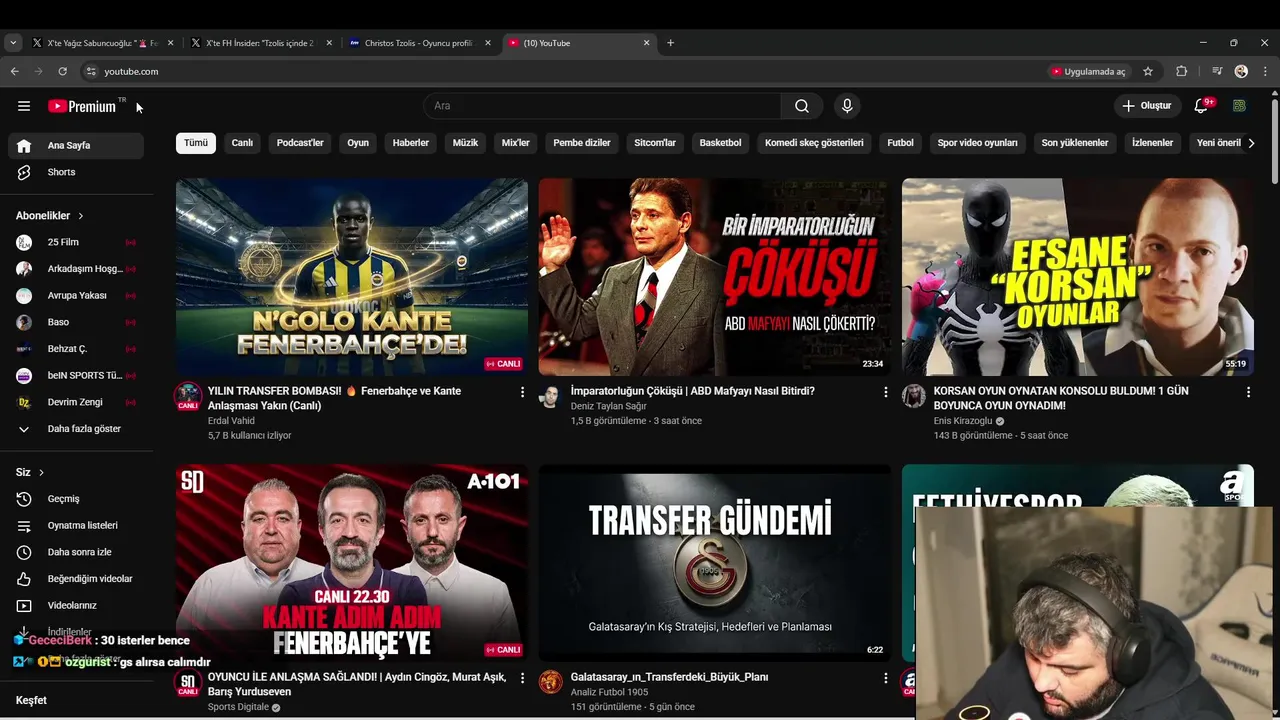Select the Haberler filter chip
Image resolution: width=1280 pixels, height=720 pixels.
click(411, 143)
